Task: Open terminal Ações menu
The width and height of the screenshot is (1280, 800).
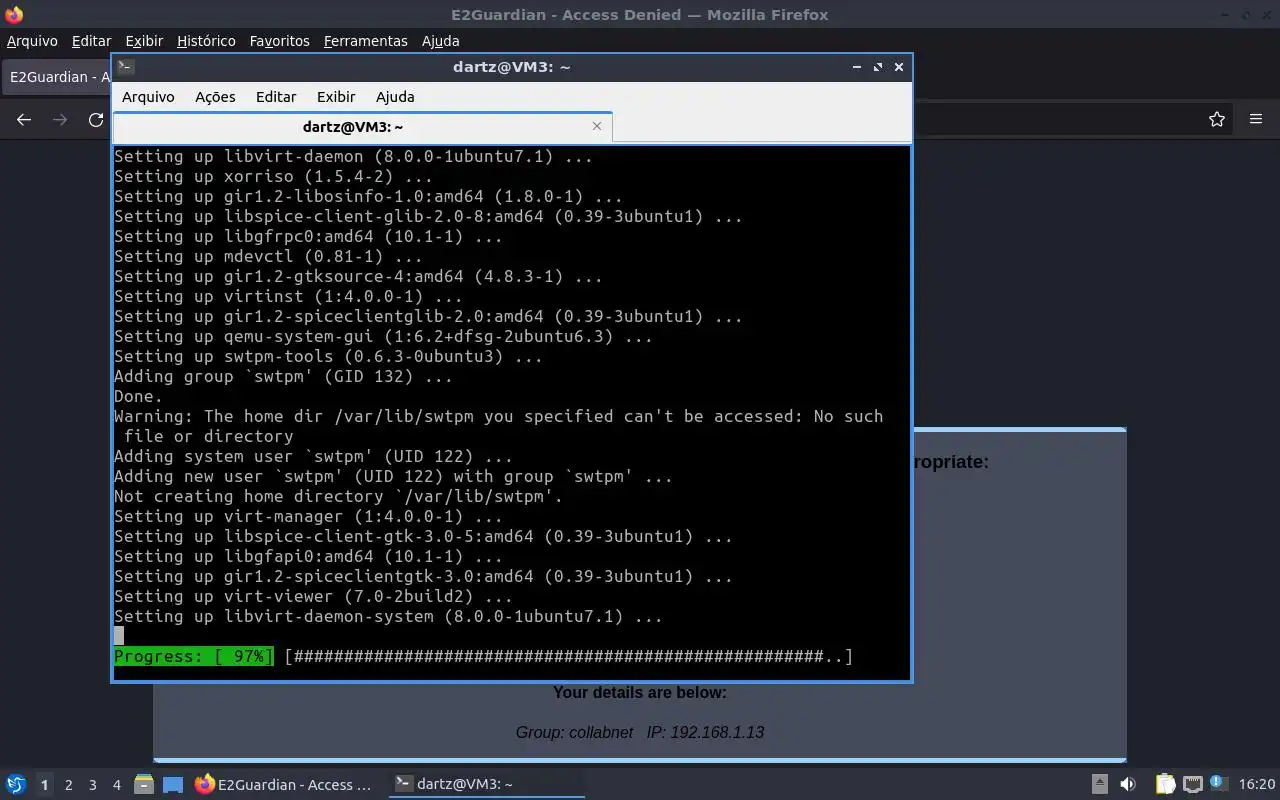Action: (x=215, y=97)
